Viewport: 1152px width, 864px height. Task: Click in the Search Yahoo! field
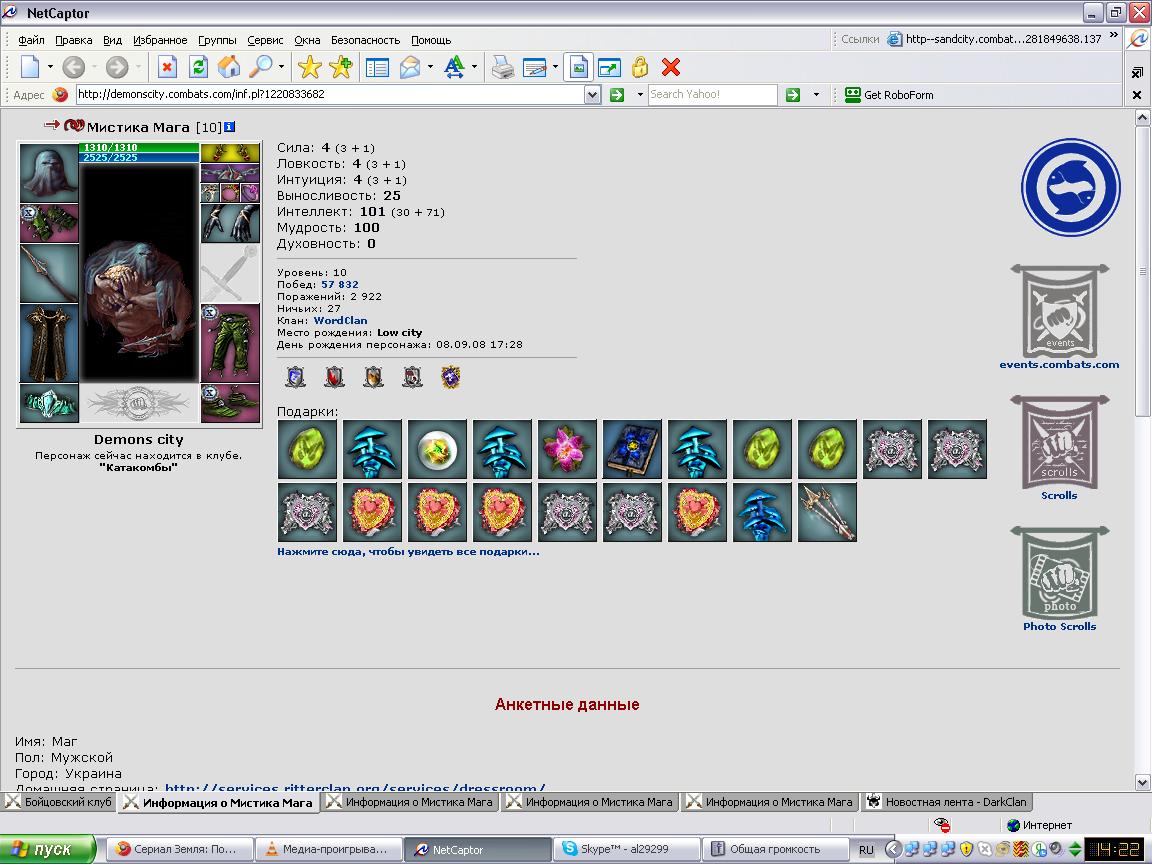coord(712,95)
